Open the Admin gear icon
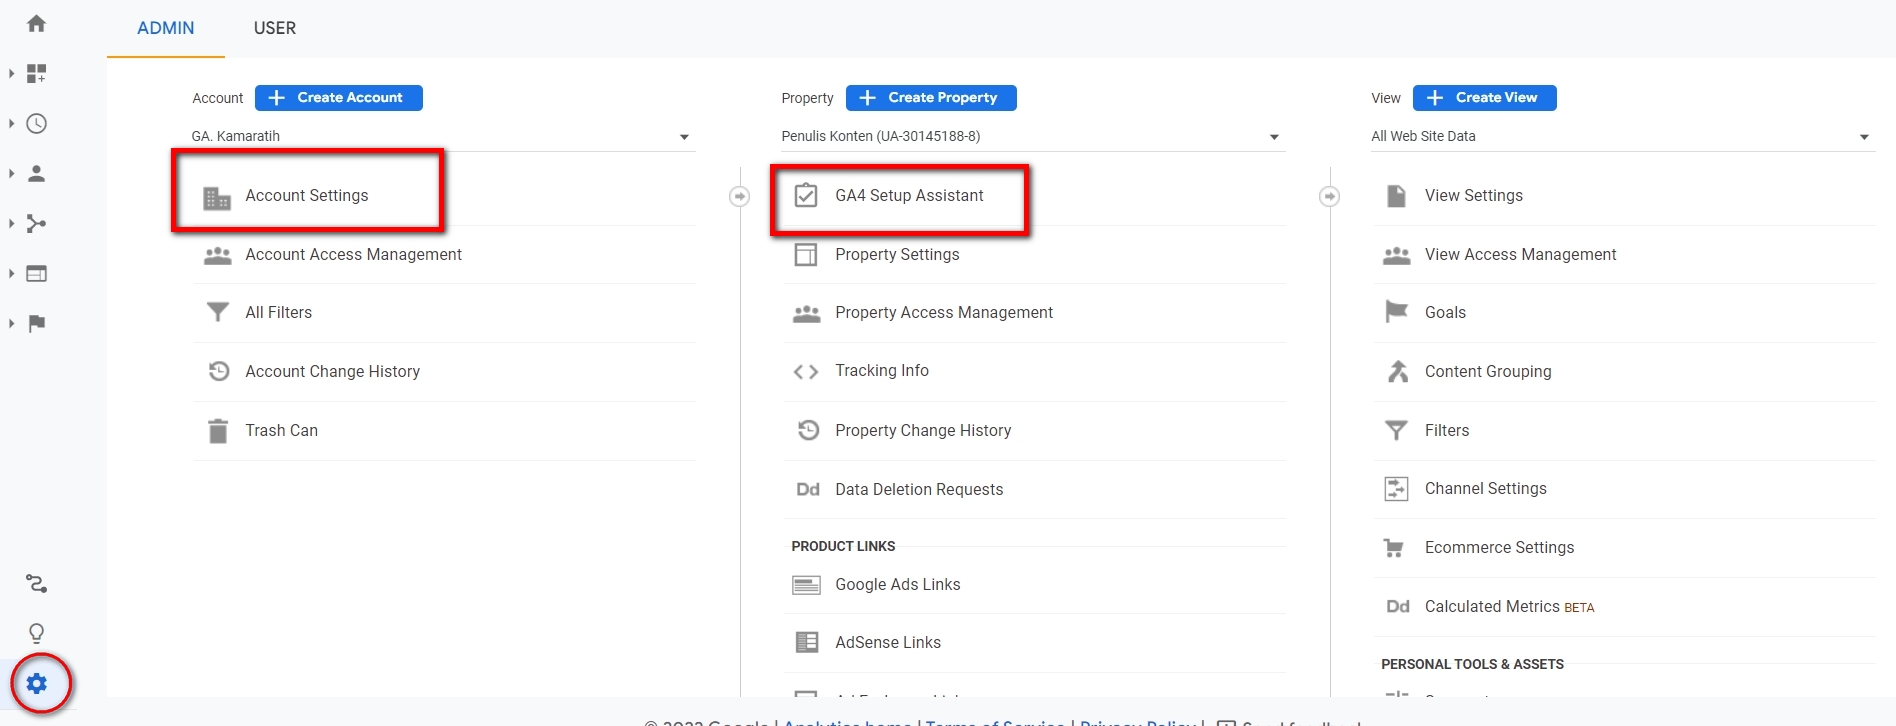Screen dimensions: 1896x726 click(x=37, y=684)
